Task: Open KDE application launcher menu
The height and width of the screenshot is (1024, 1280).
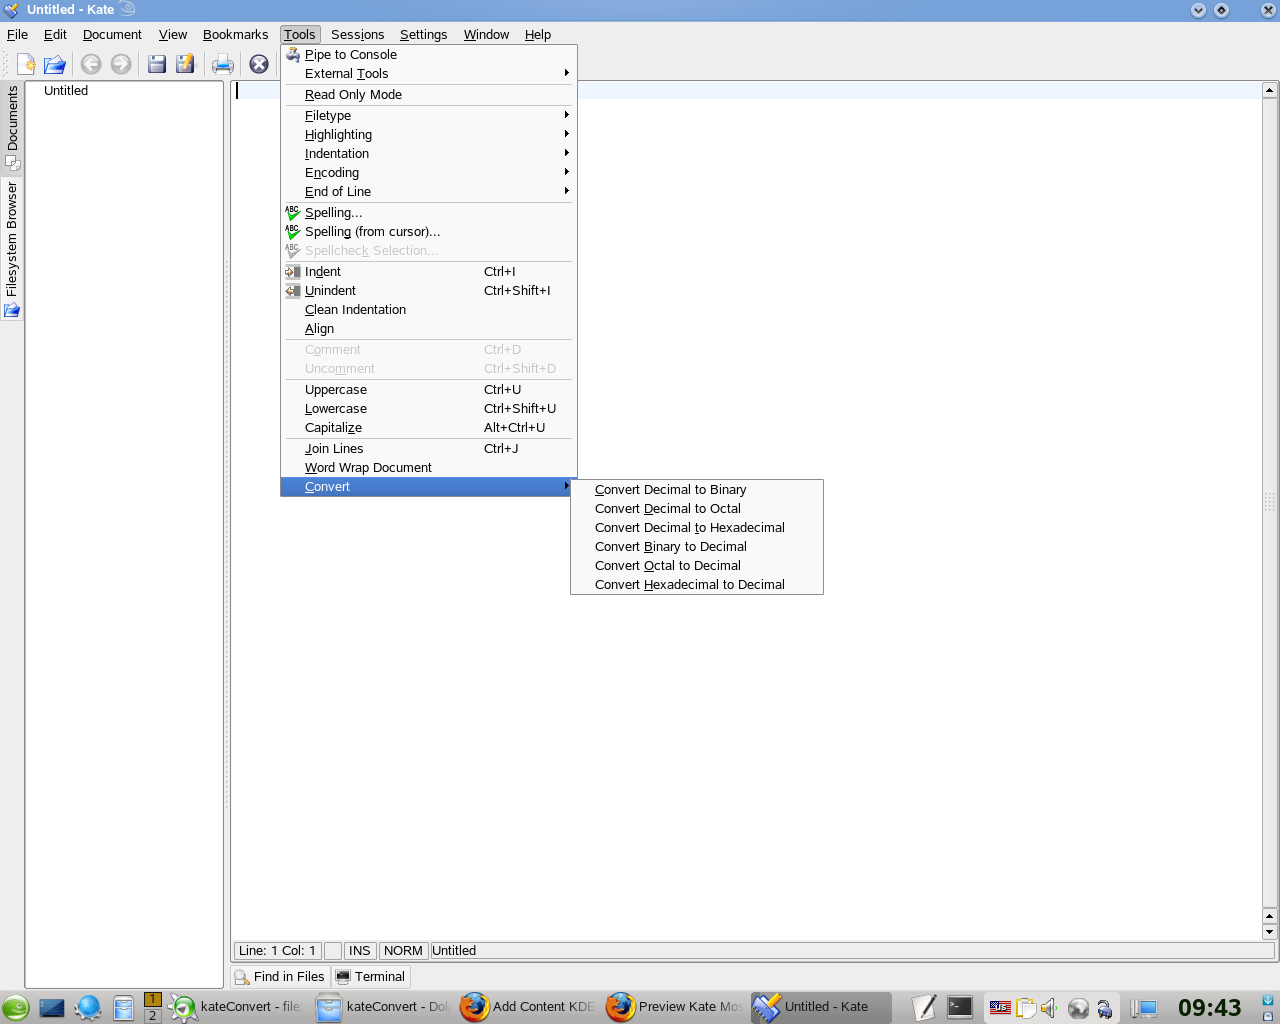Action: pyautogui.click(x=15, y=1008)
